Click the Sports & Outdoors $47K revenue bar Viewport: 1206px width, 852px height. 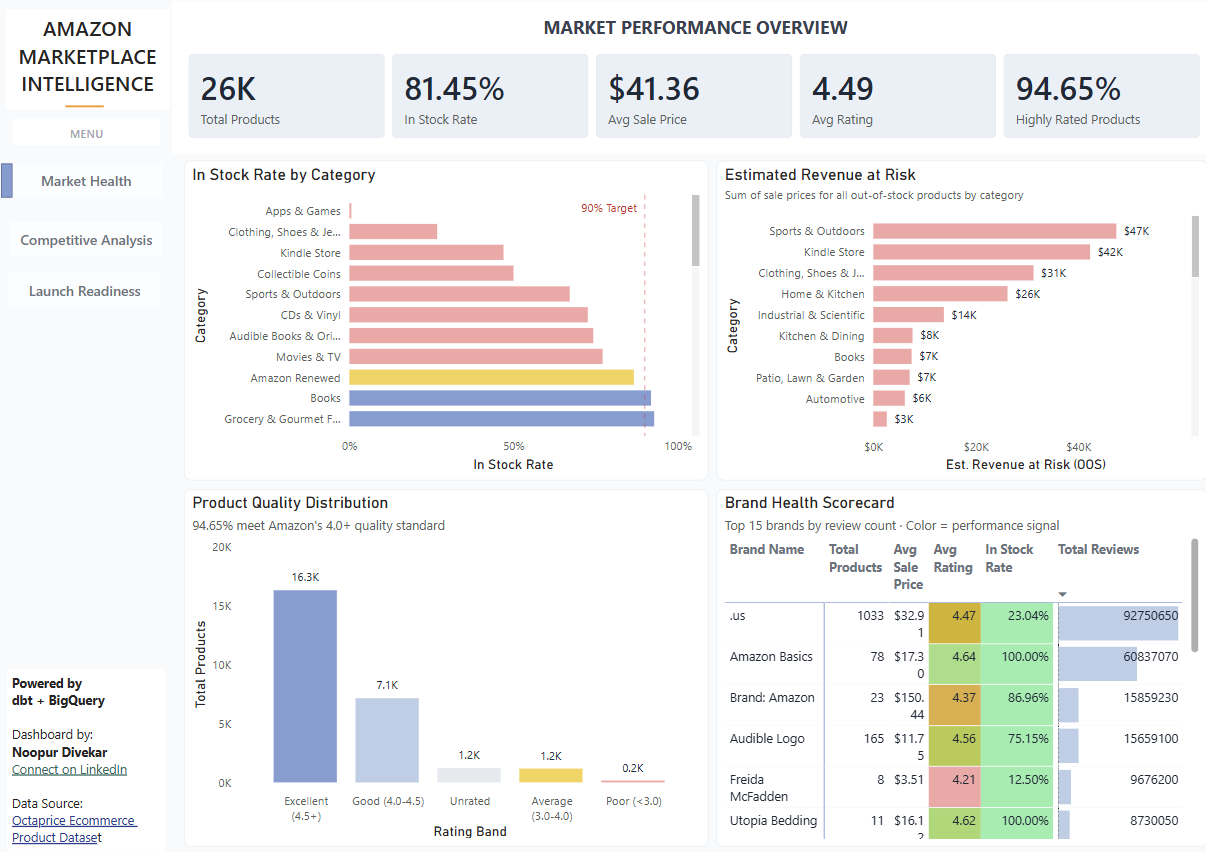995,231
